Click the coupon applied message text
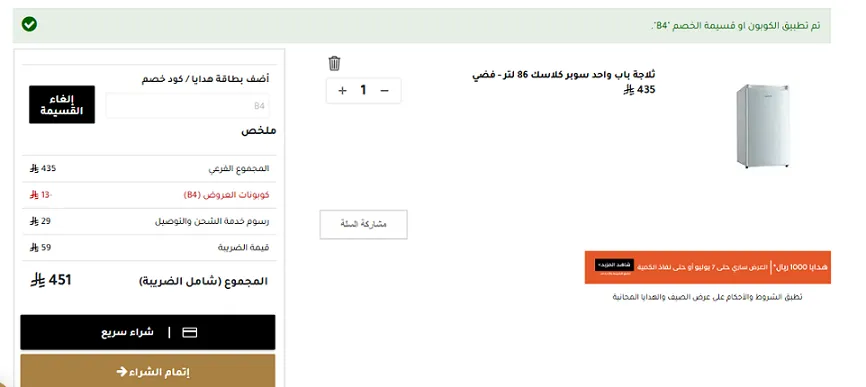The width and height of the screenshot is (866, 387). pos(736,26)
